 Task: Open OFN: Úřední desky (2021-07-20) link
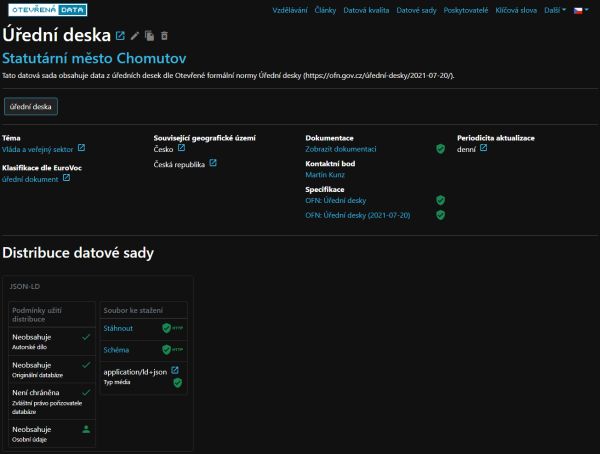358,215
